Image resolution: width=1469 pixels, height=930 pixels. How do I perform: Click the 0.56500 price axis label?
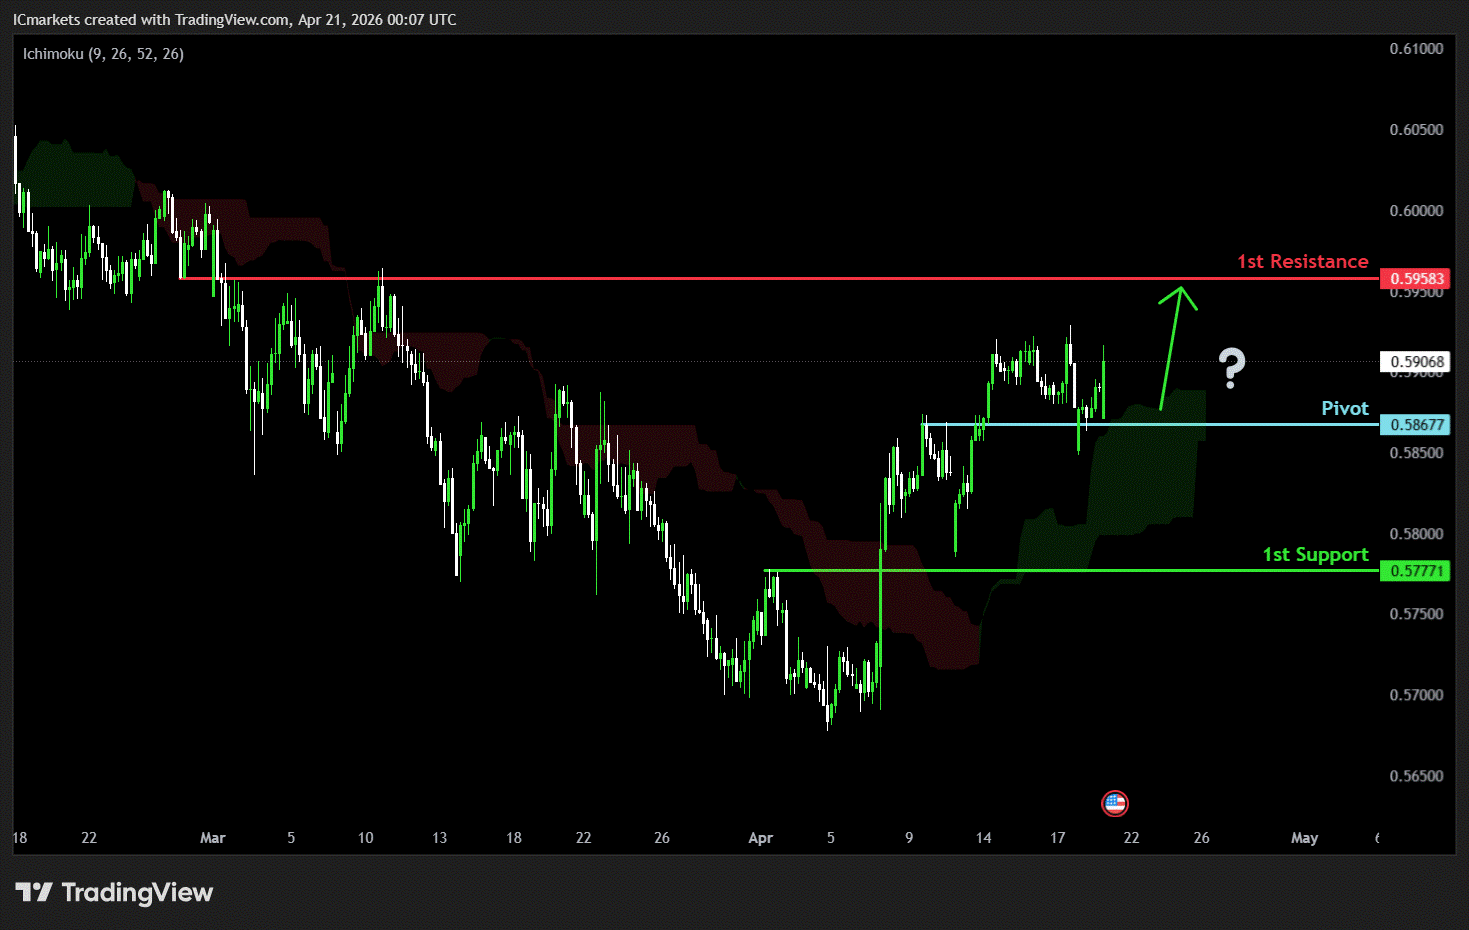point(1416,776)
